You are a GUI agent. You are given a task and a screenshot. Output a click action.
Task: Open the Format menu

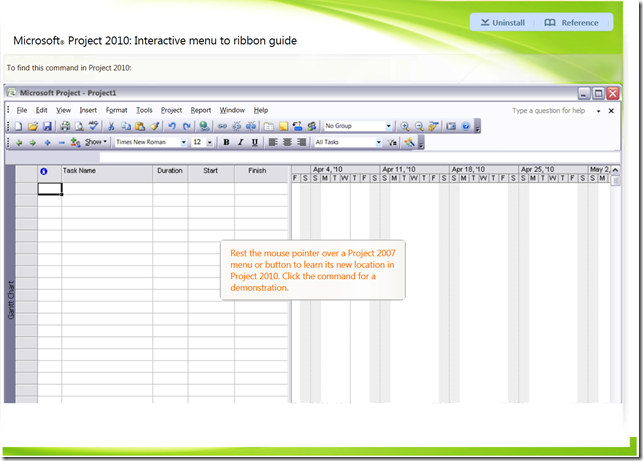coord(116,110)
